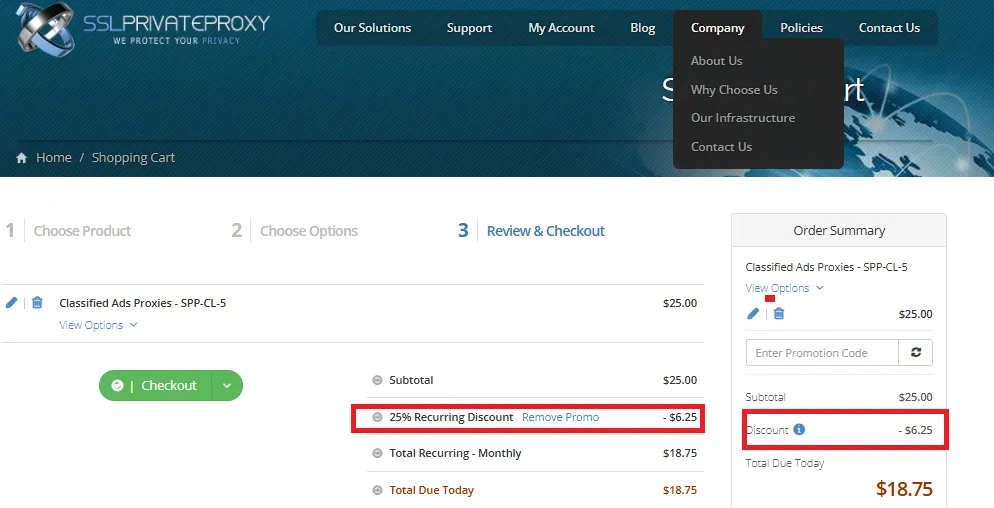
Task: Click the Total Recurring - Monthly label
Action: 455,453
